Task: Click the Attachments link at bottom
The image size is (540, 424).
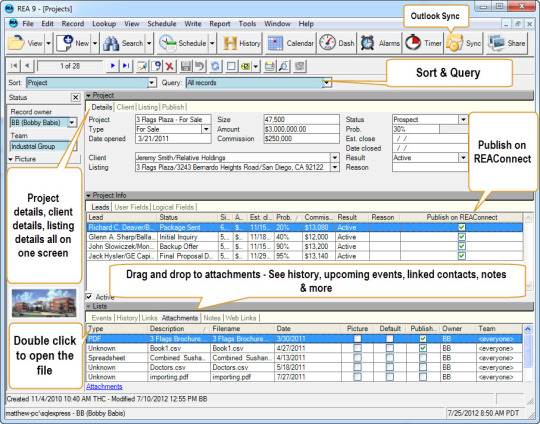Action: (104, 386)
